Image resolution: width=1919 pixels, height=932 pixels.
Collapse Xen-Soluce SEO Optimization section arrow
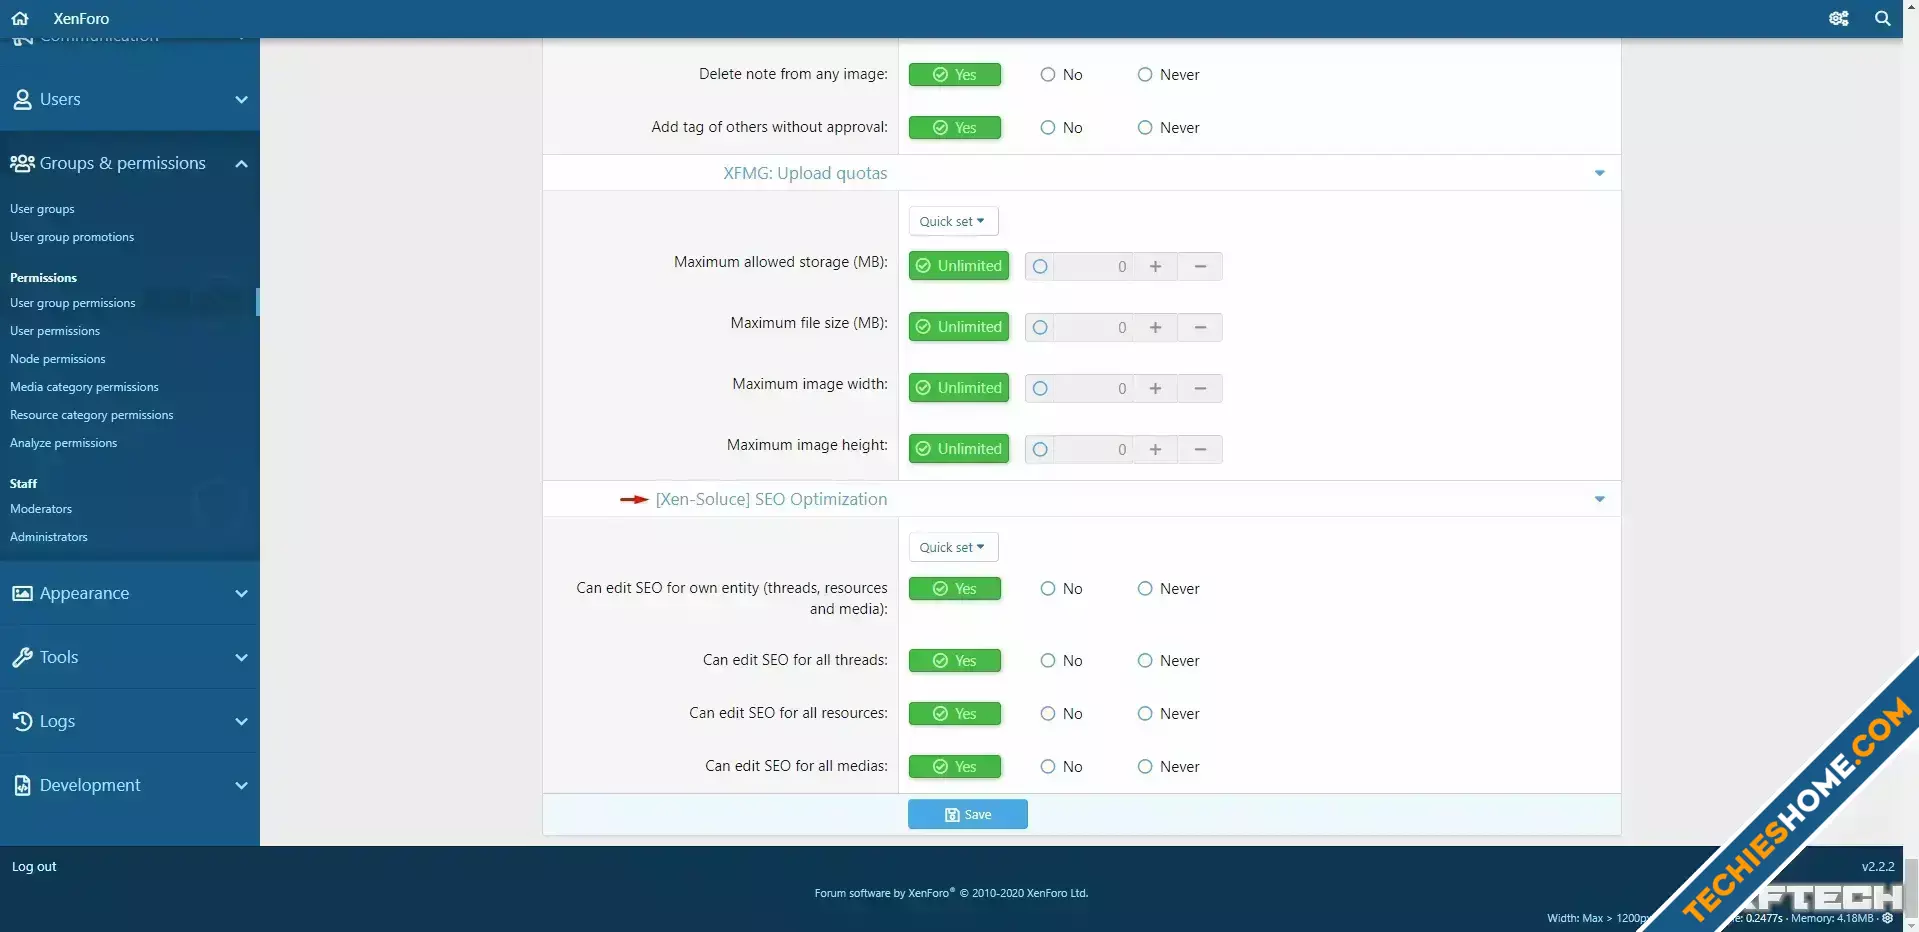pos(1599,499)
